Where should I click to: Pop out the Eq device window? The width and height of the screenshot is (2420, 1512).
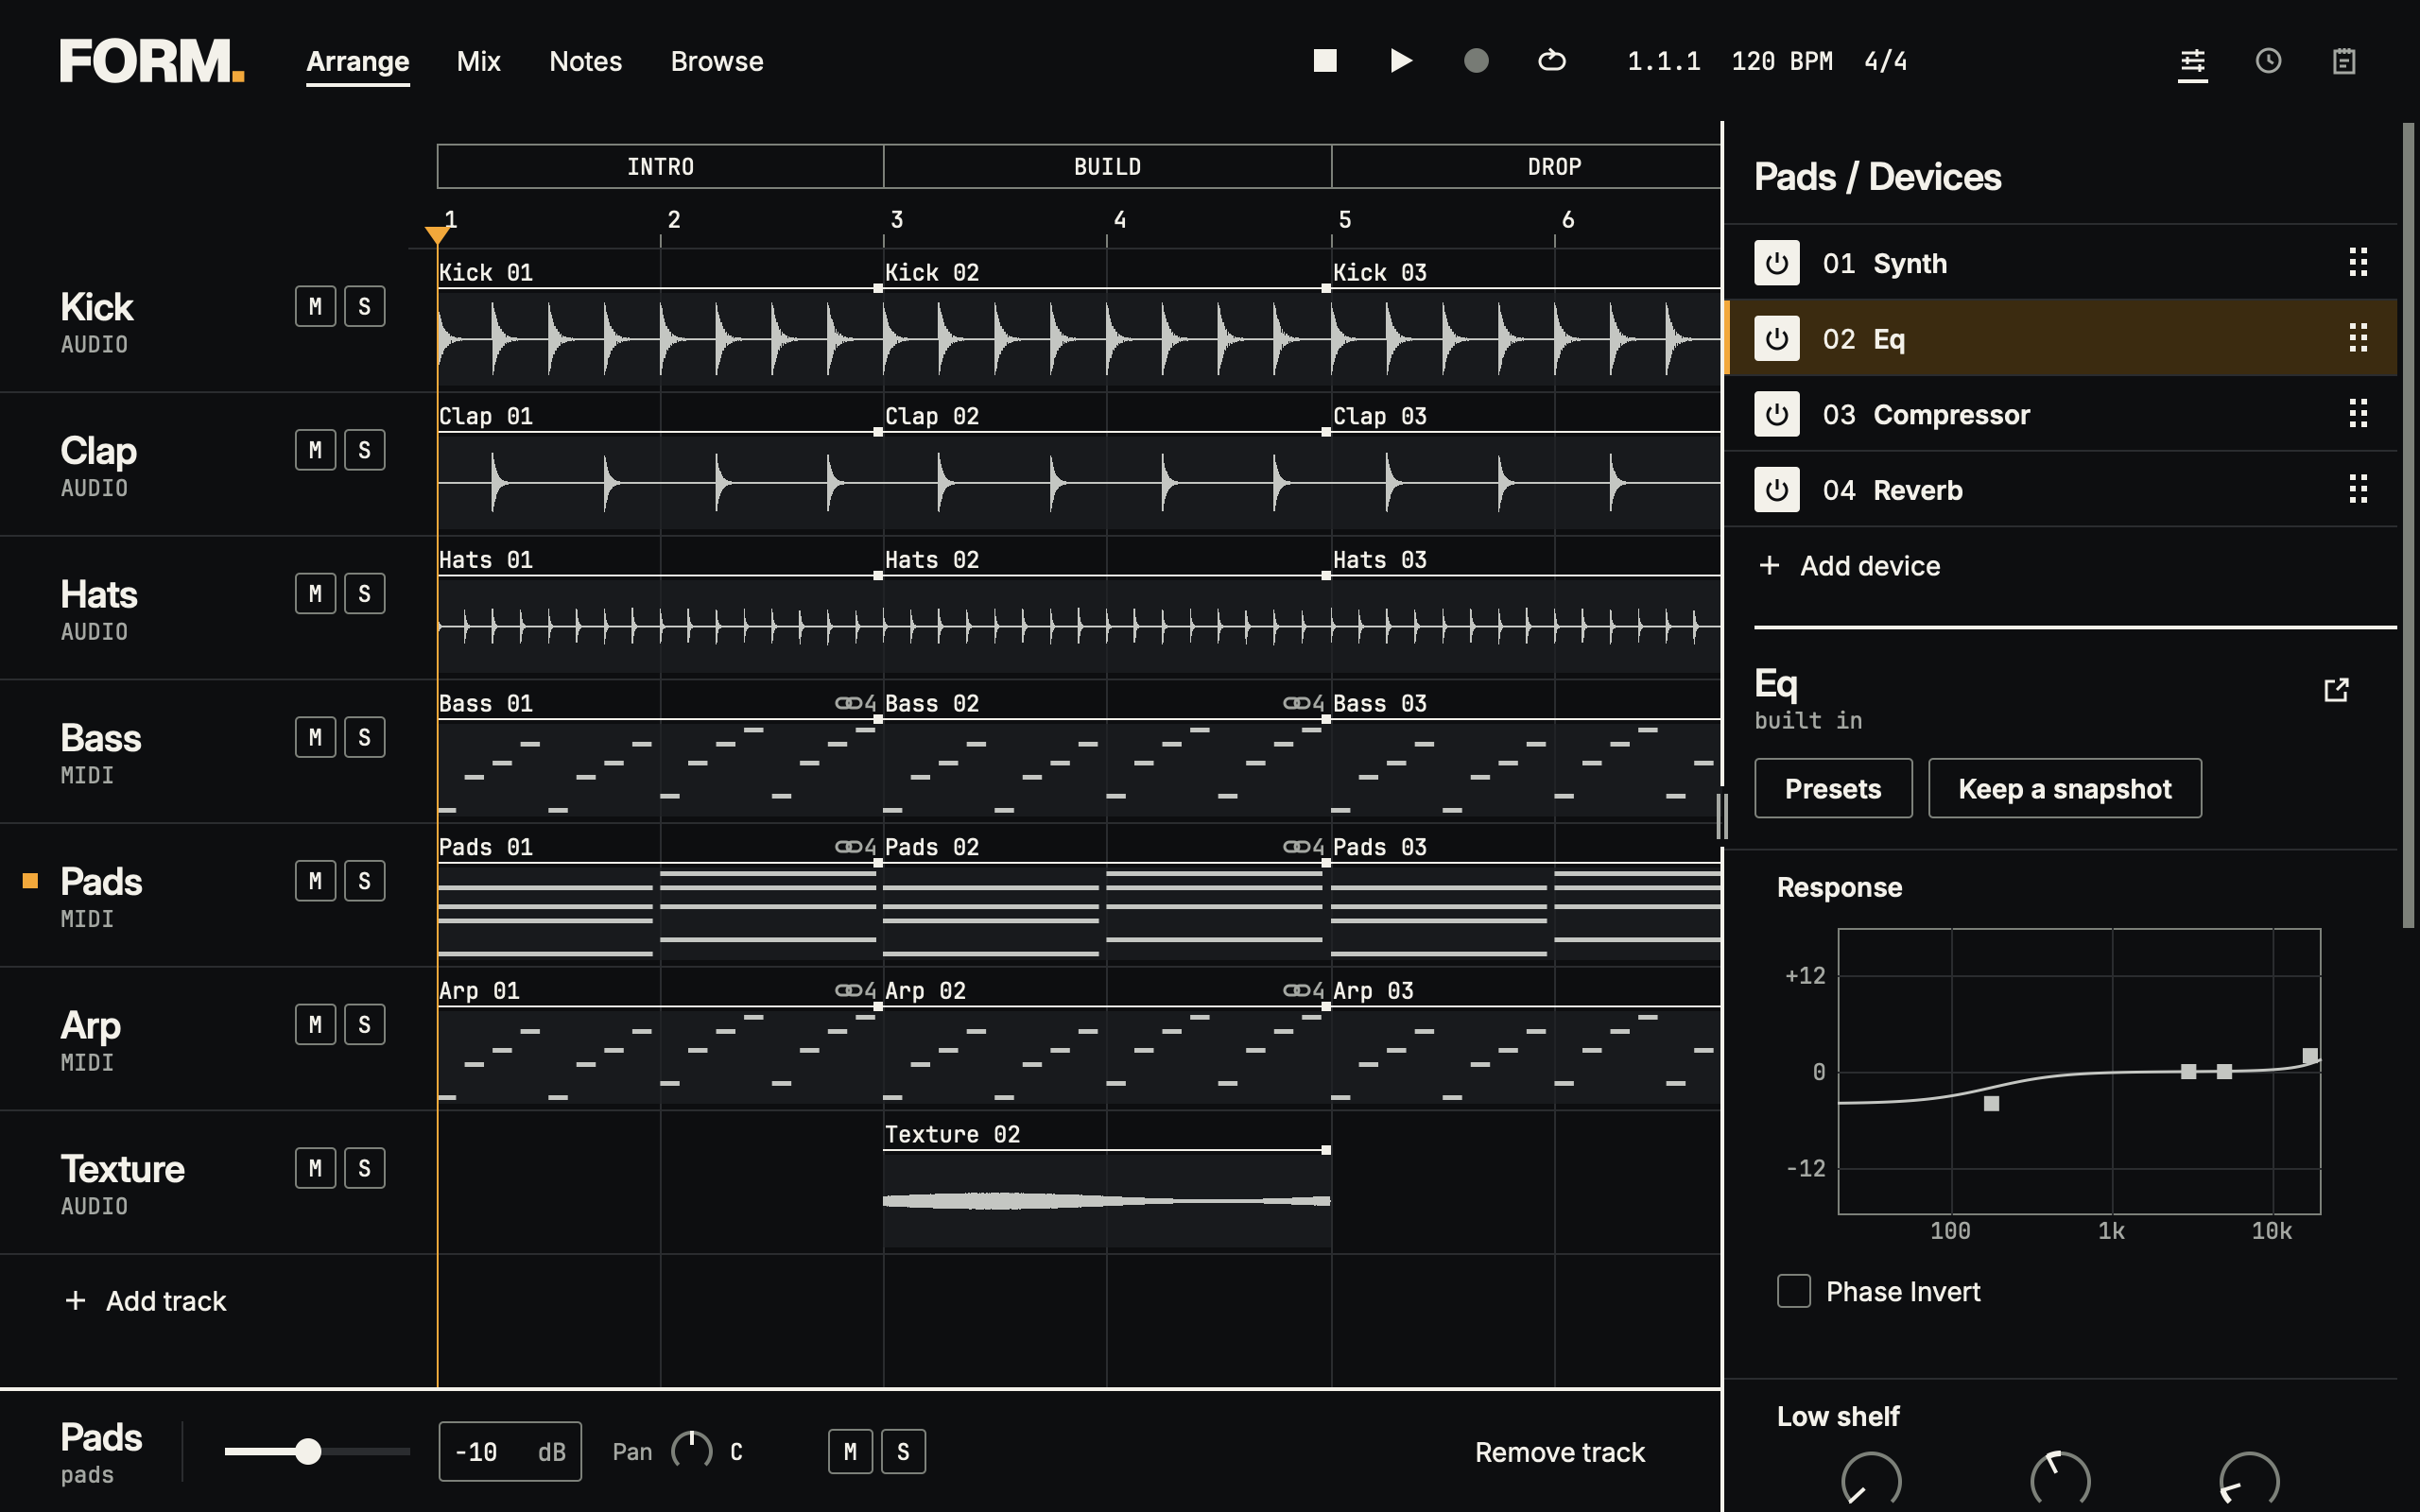pos(2336,690)
